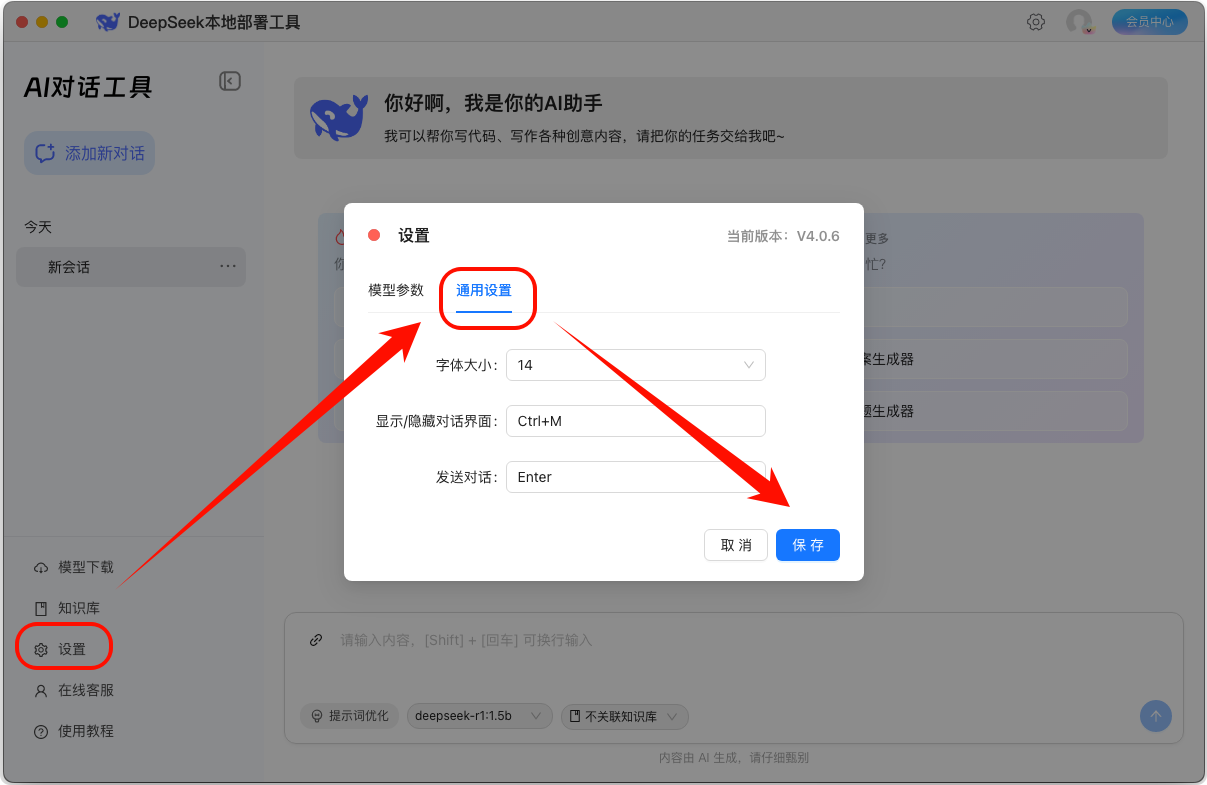
Task: Click the DeepSeek whale logo in title bar
Action: [108, 22]
